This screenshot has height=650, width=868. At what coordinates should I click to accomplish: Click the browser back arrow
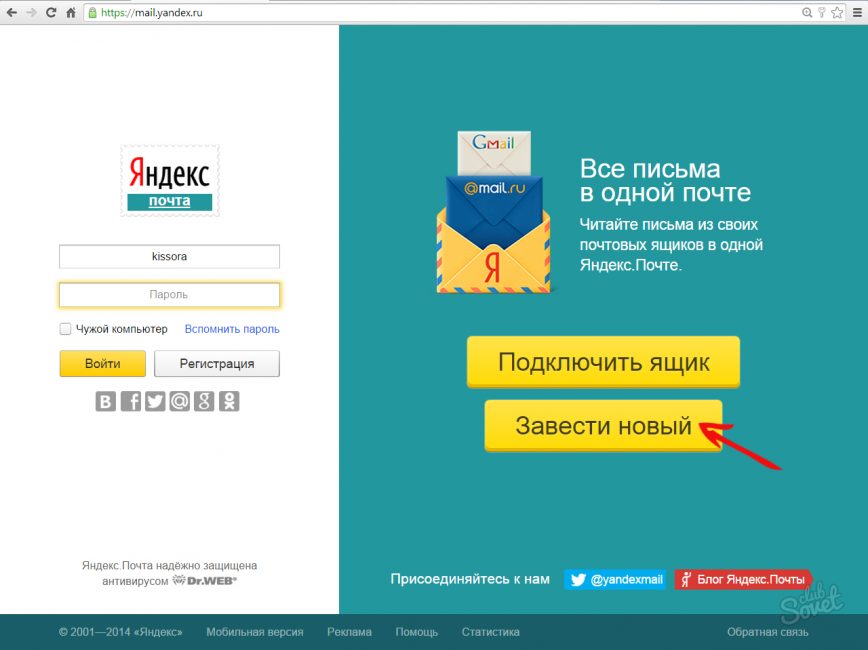click(x=12, y=12)
